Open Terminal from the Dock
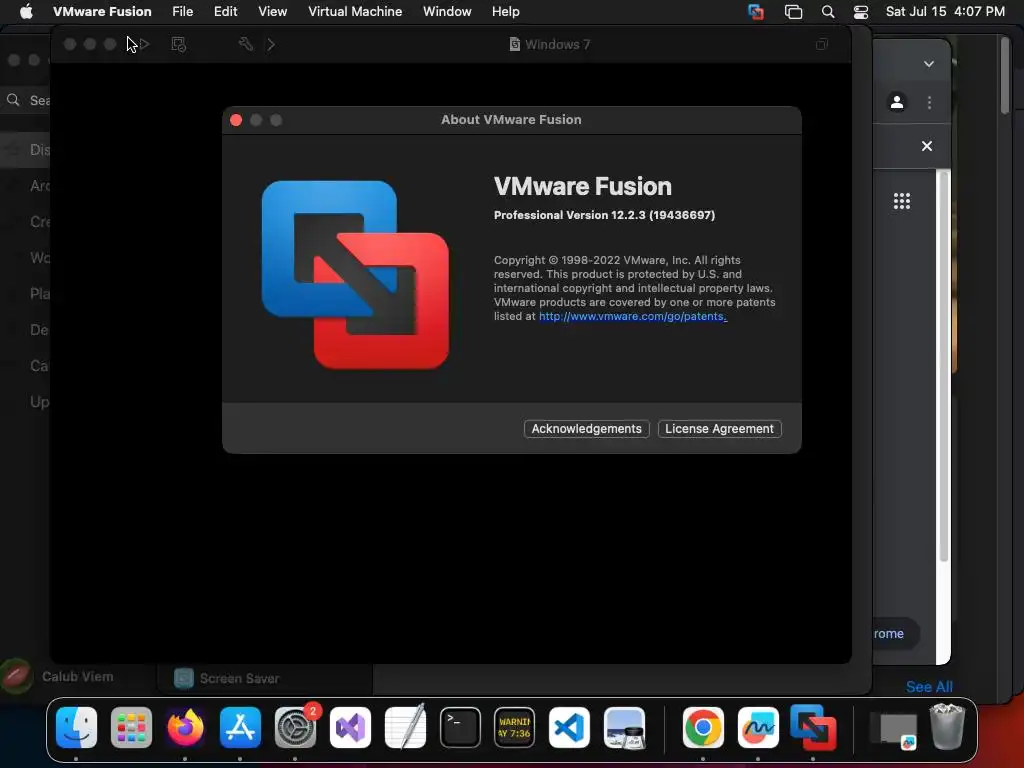Screen dimensions: 1024x768 pos(460,728)
